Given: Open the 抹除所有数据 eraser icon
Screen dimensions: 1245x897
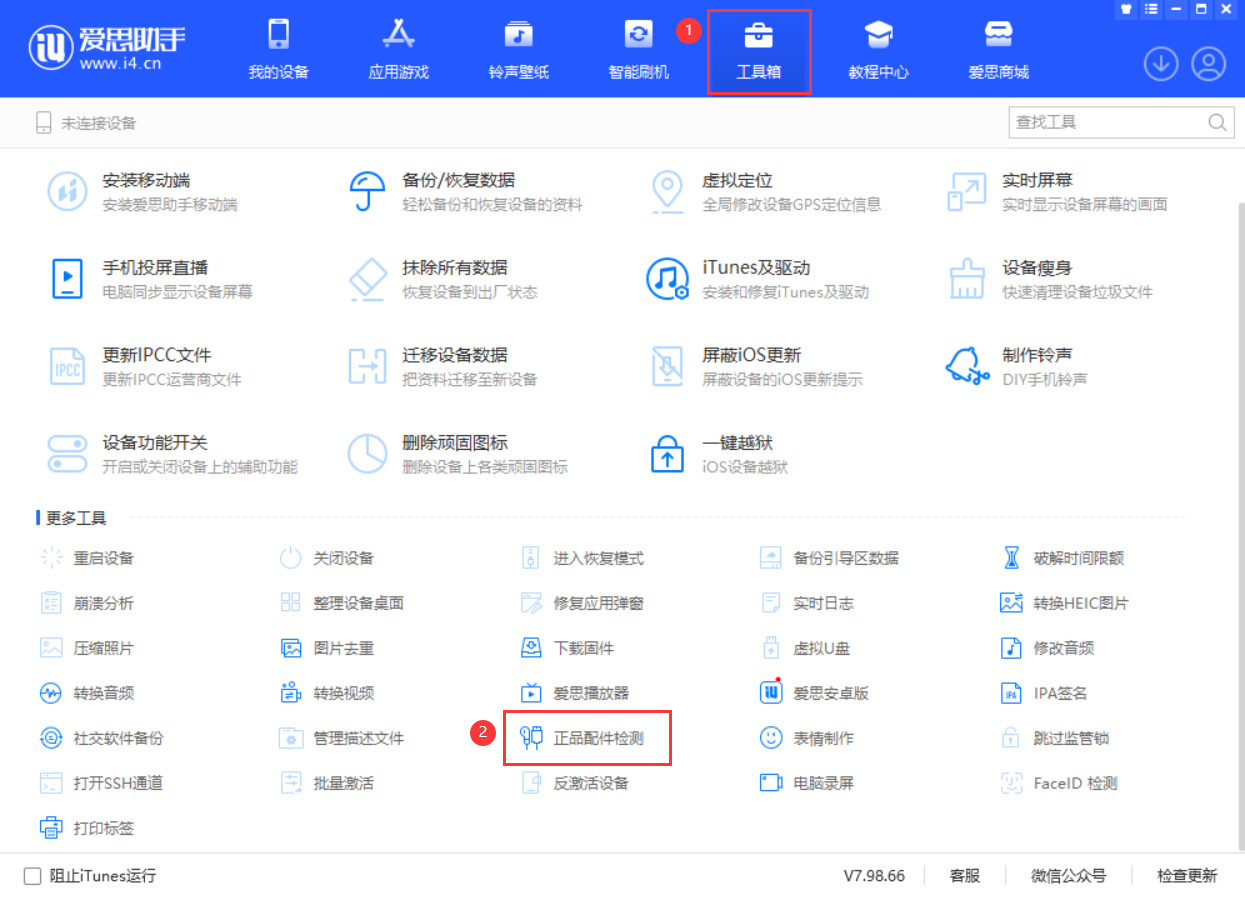Looking at the screenshot, I should (368, 278).
